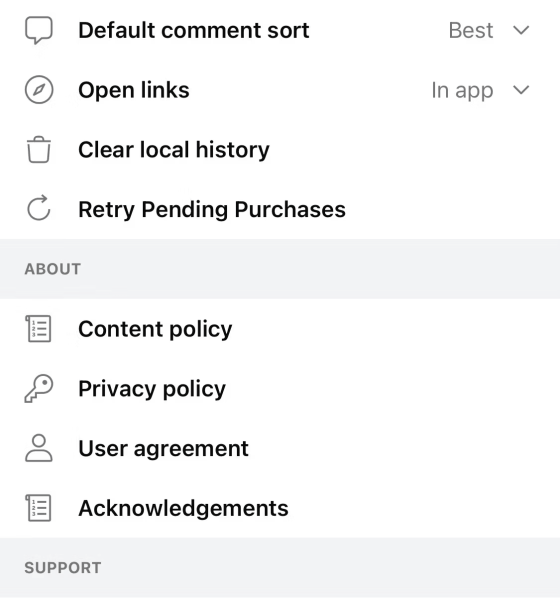Tap Clear local history
The image size is (560, 600).
tap(280, 150)
